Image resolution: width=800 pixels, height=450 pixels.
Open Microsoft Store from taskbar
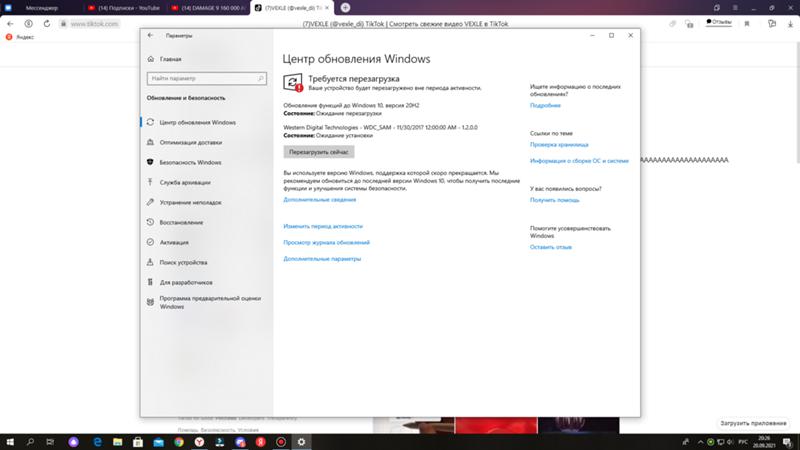pyautogui.click(x=138, y=442)
